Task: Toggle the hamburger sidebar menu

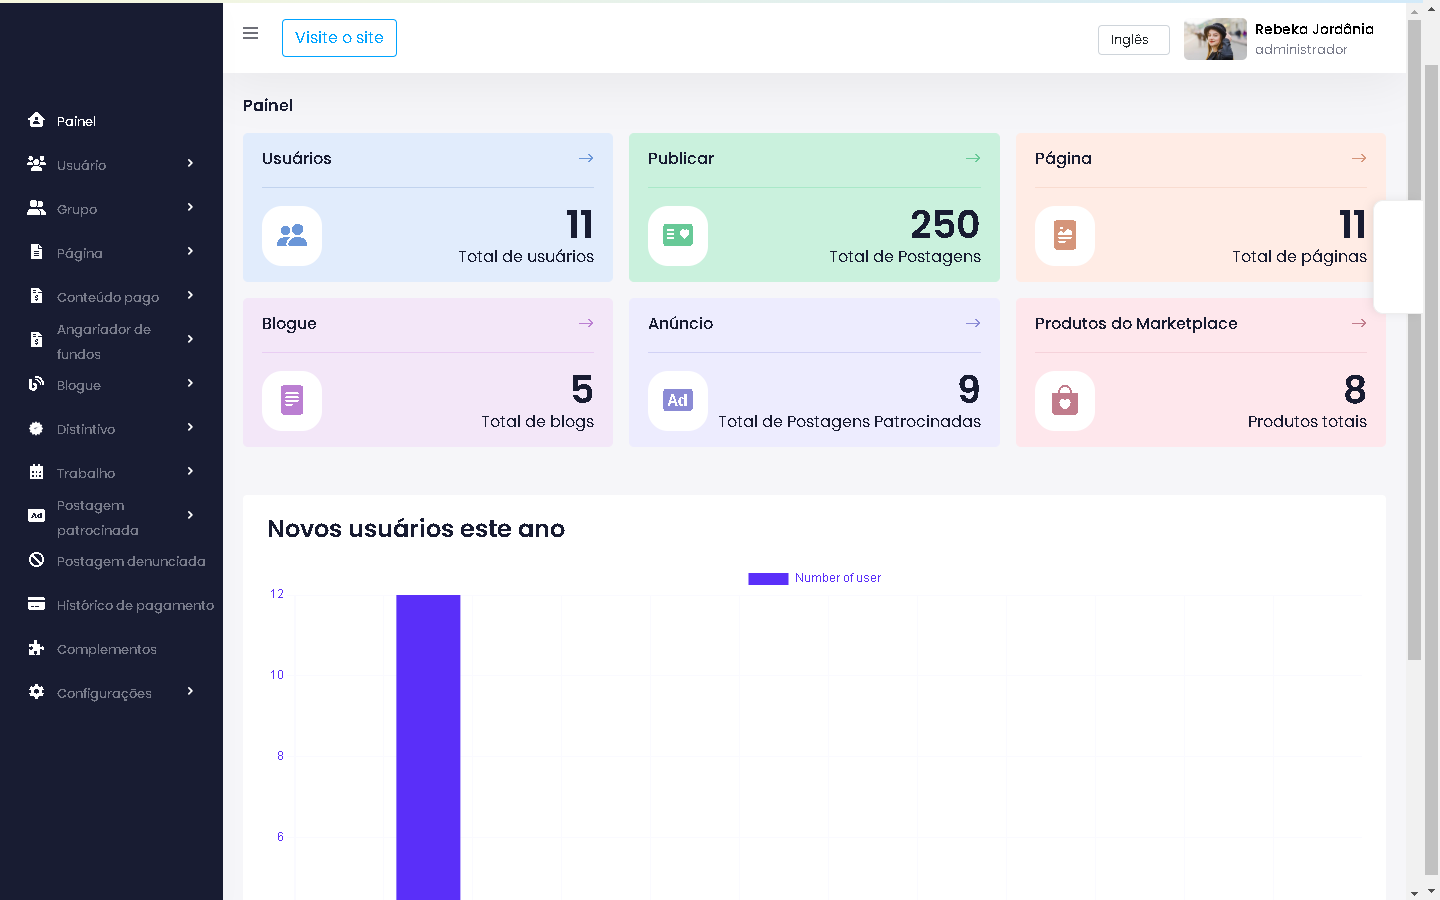Action: pyautogui.click(x=250, y=33)
